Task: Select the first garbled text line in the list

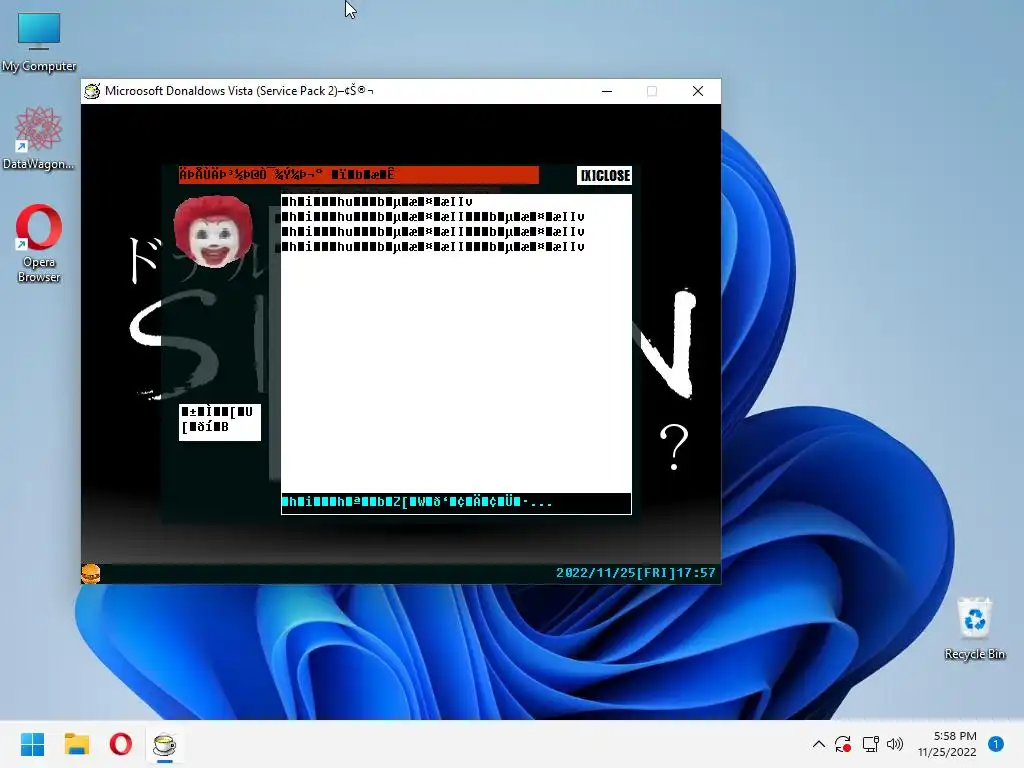Action: click(377, 202)
